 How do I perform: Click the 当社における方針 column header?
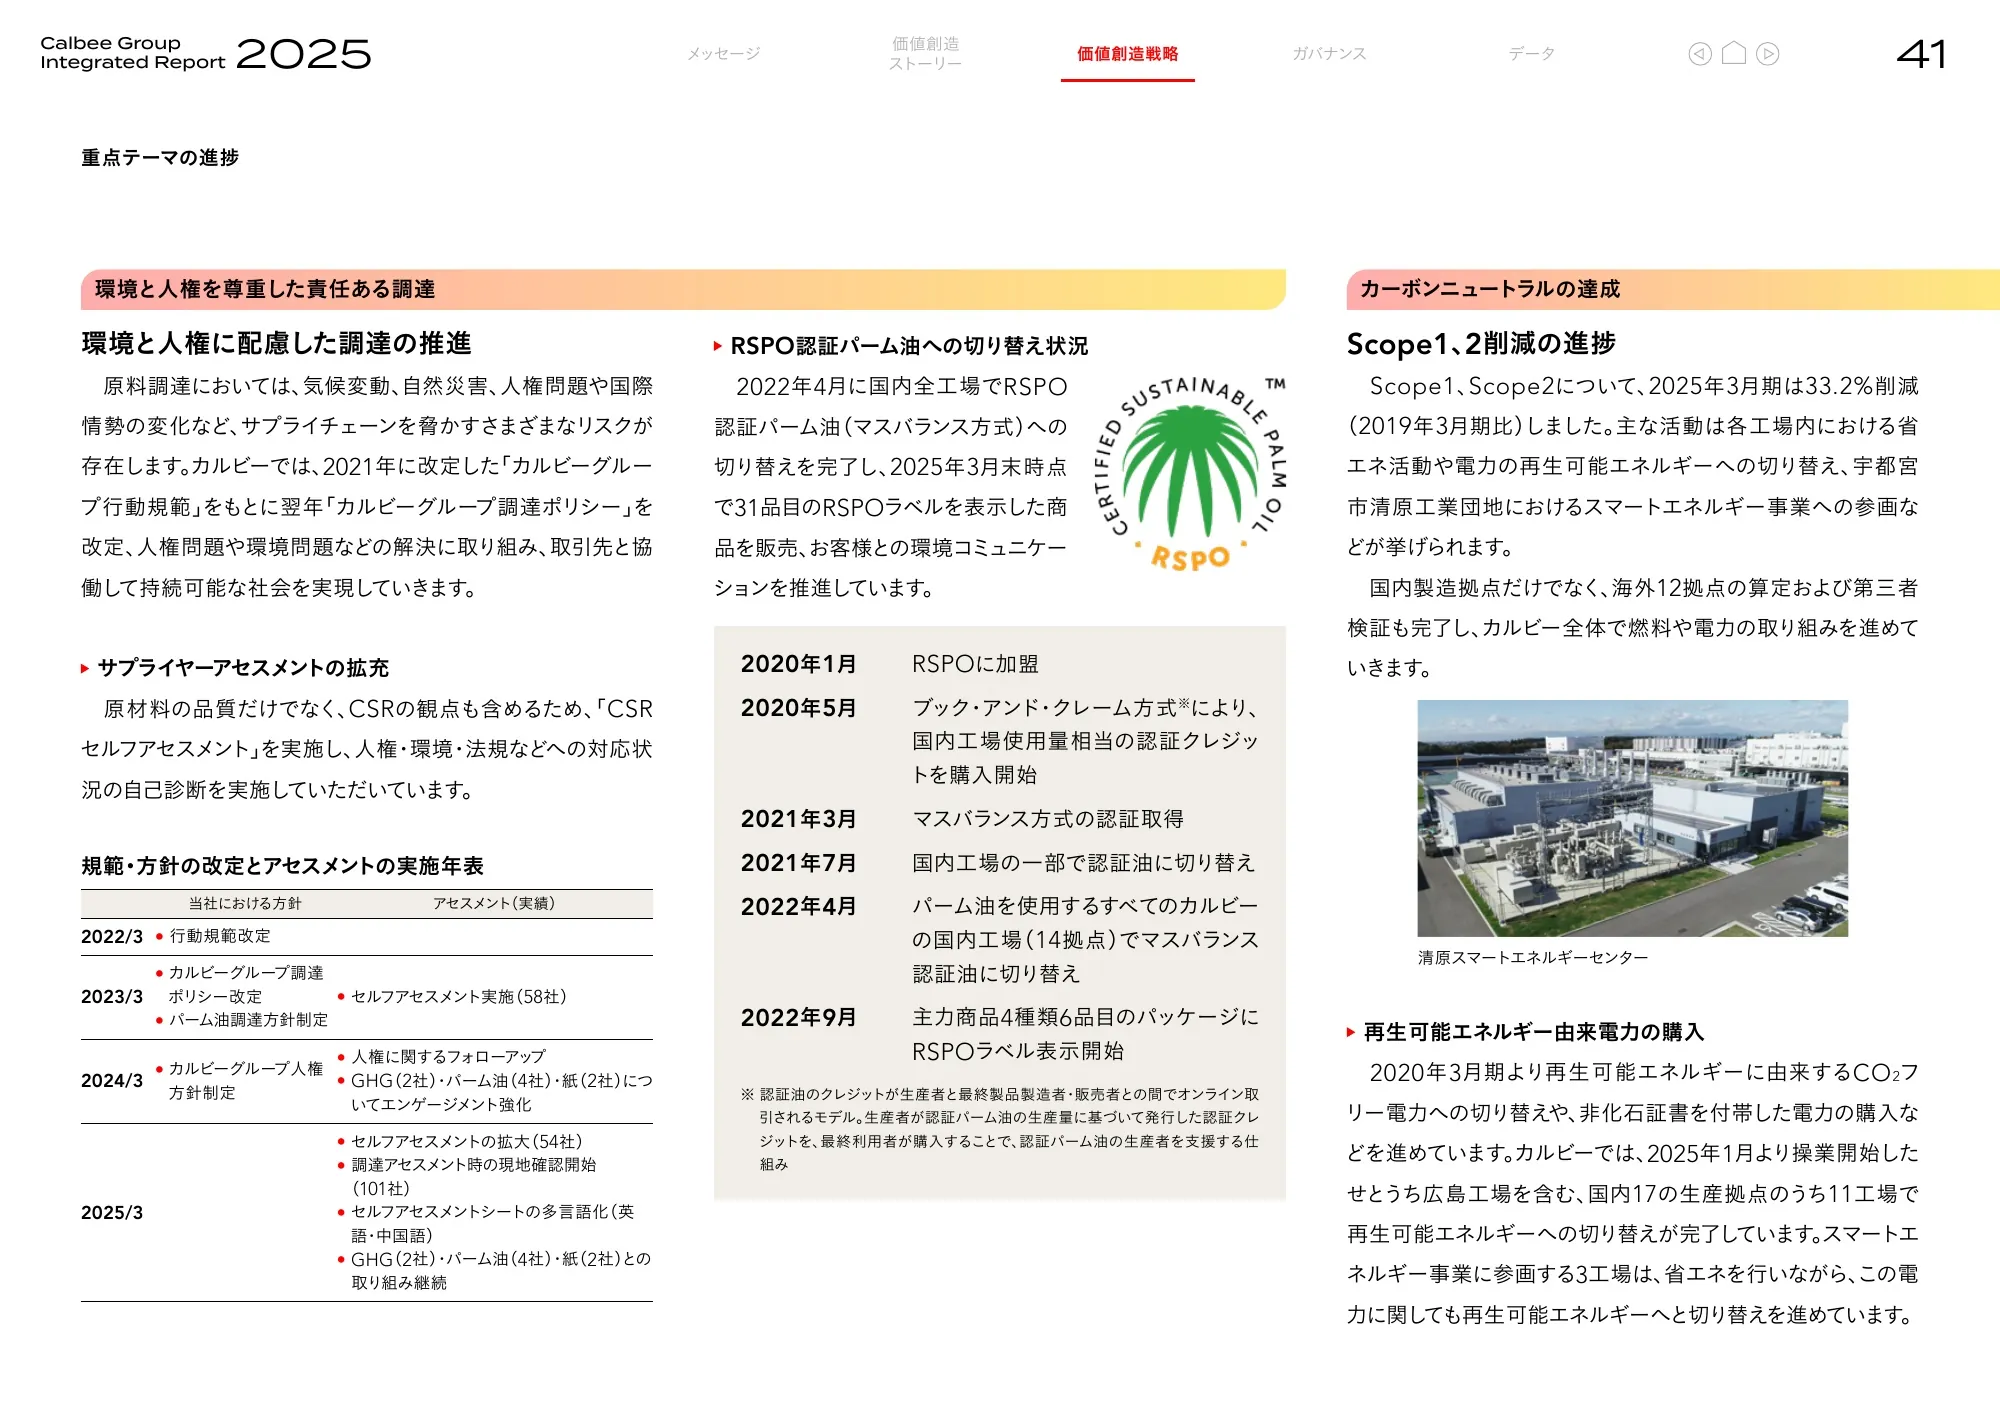[x=245, y=904]
